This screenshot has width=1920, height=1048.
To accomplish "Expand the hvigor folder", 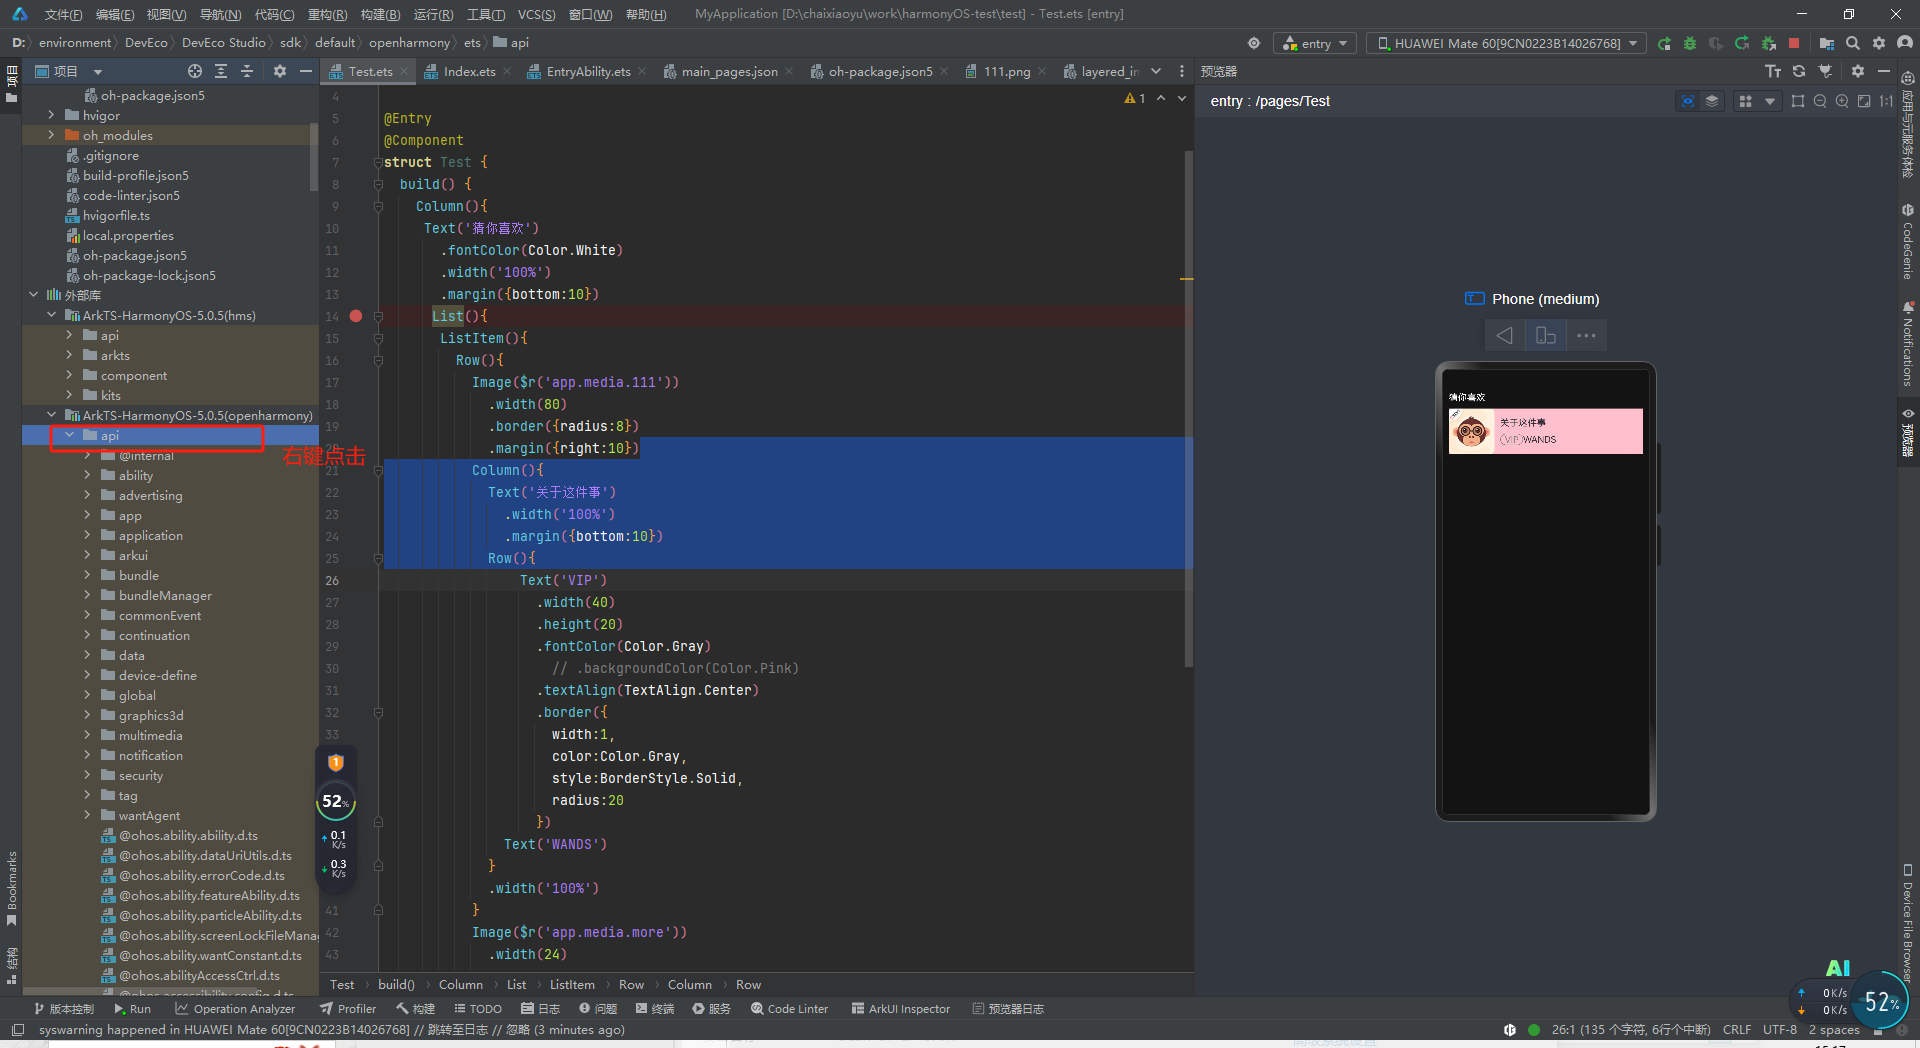I will click(51, 115).
